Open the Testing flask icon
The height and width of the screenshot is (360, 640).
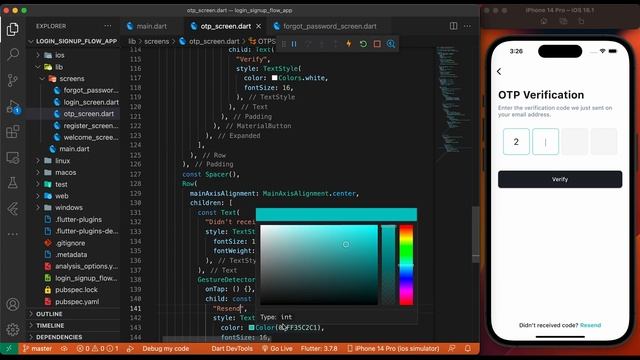[13, 182]
